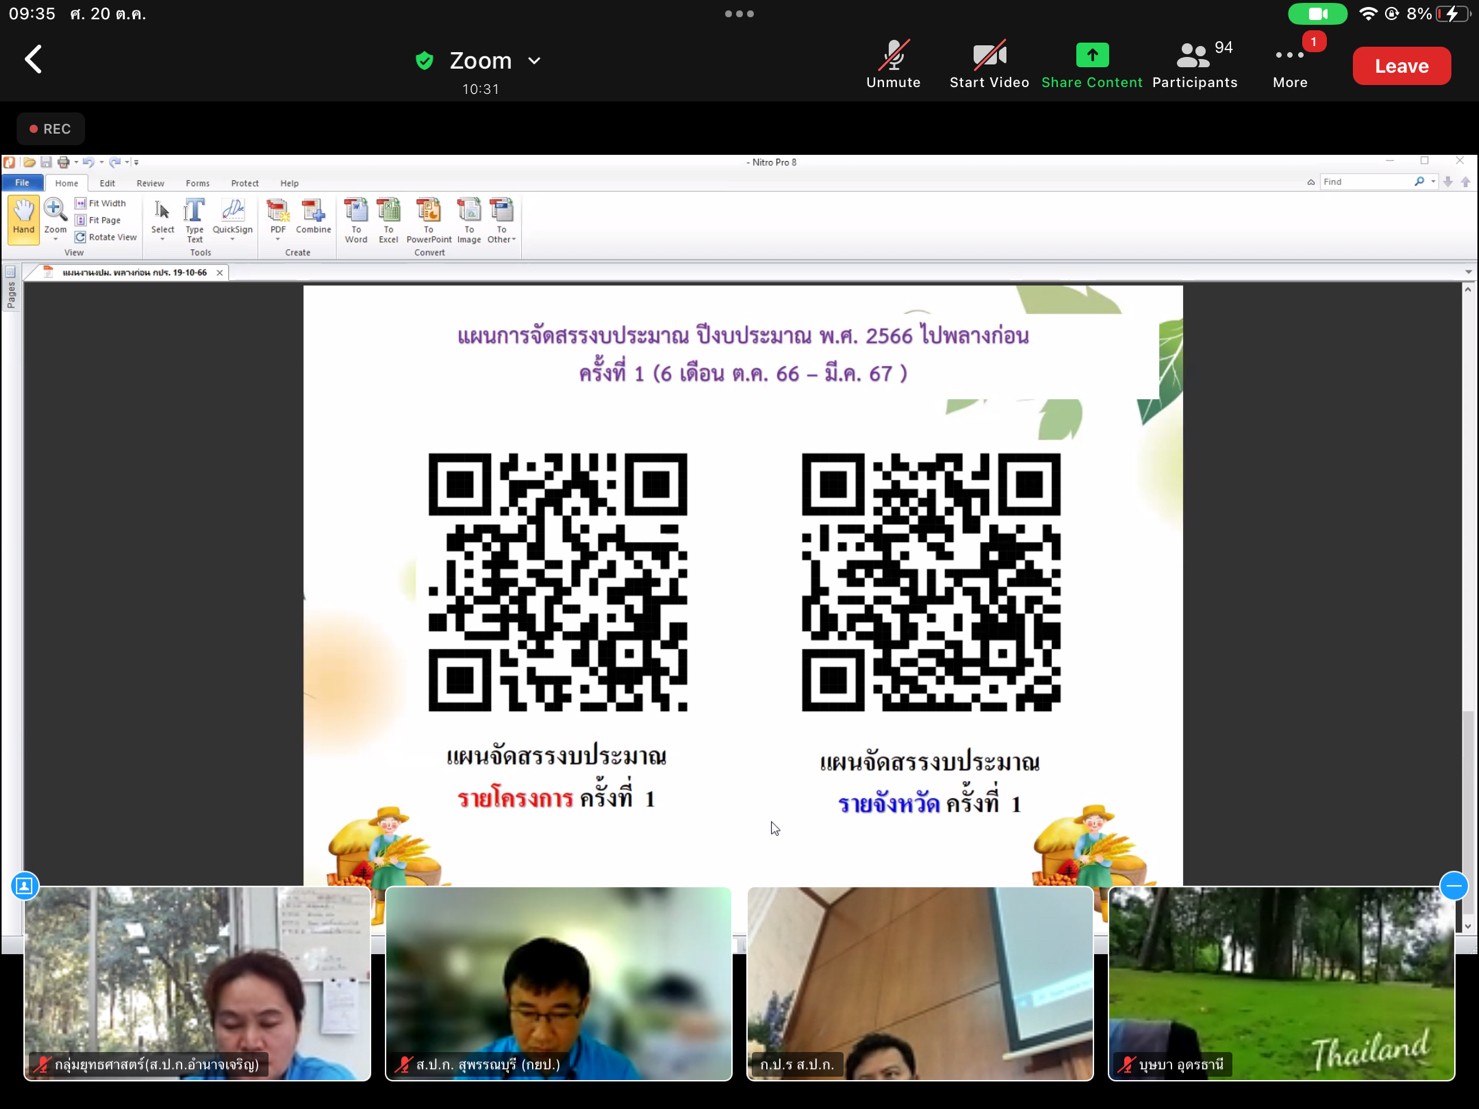The width and height of the screenshot is (1479, 1109).
Task: Open the More options menu
Action: tap(1290, 65)
